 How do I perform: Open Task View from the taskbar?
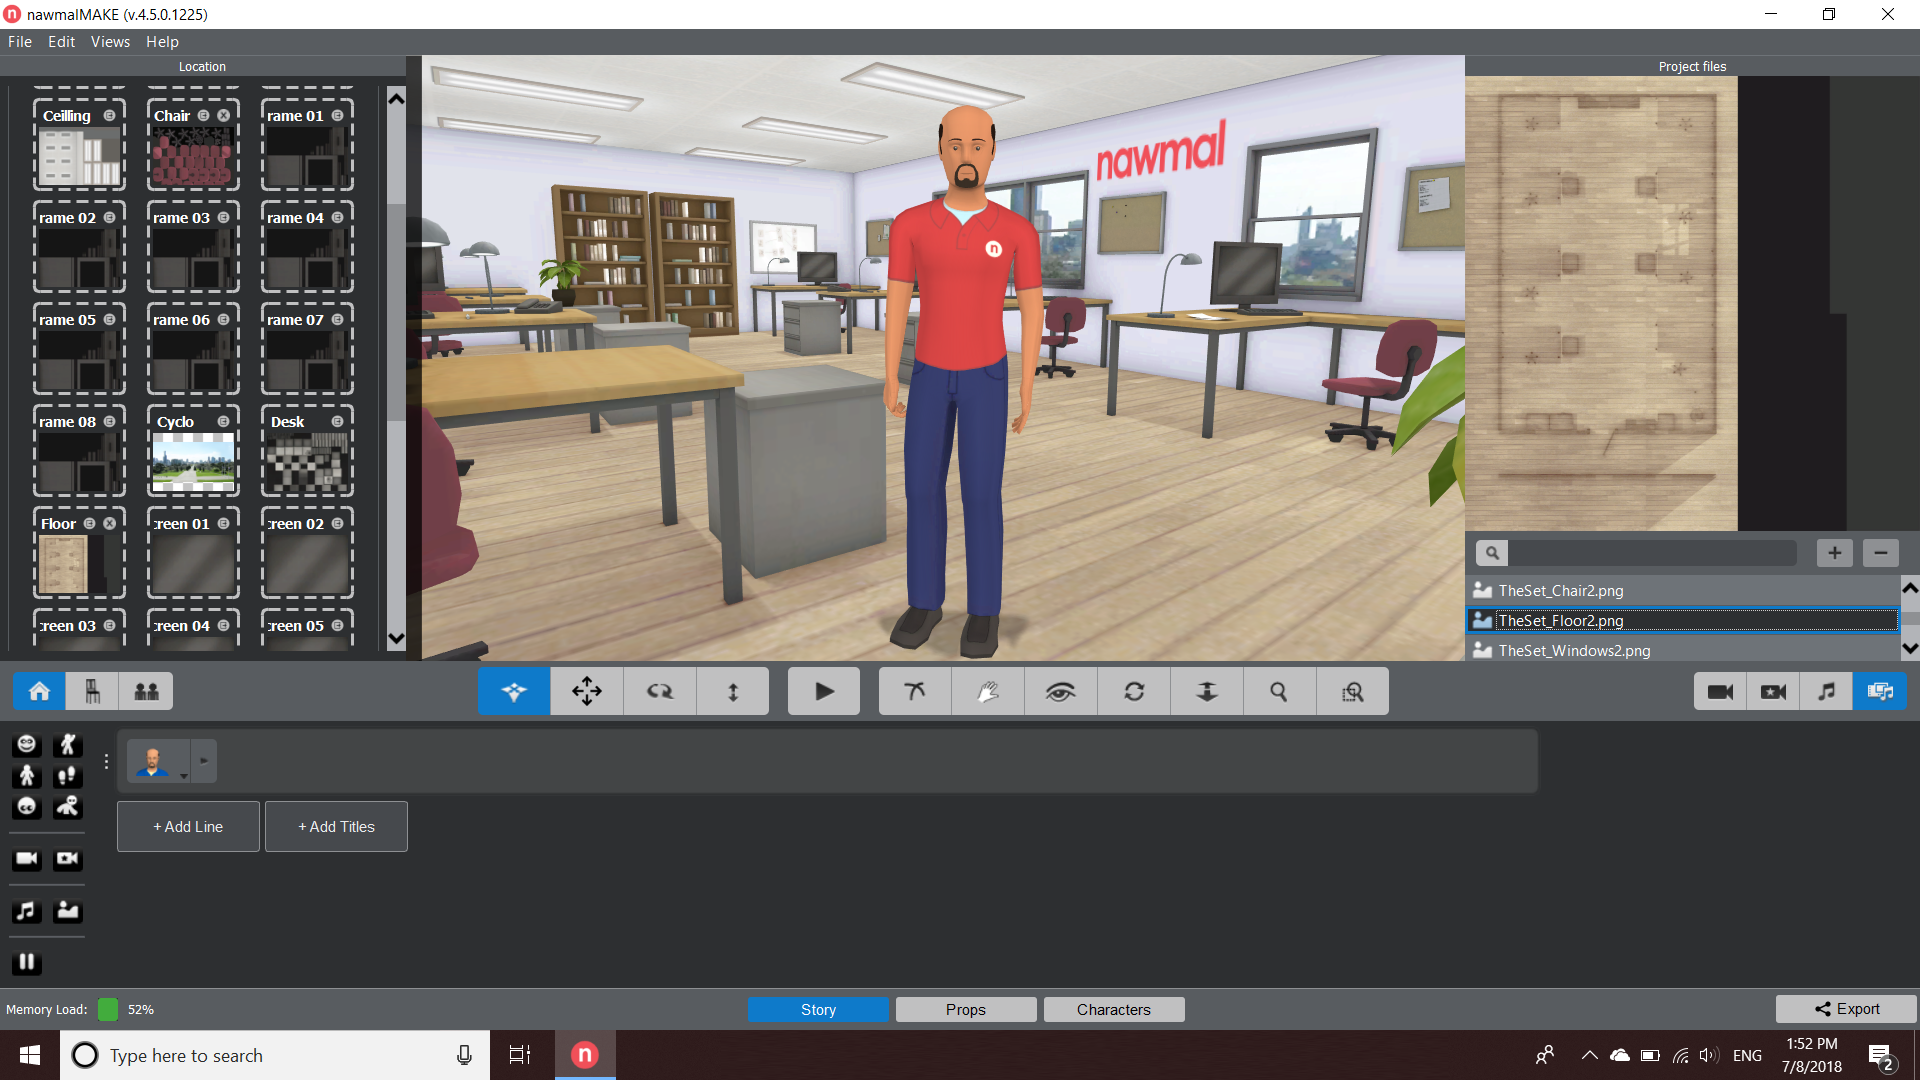click(x=520, y=1055)
